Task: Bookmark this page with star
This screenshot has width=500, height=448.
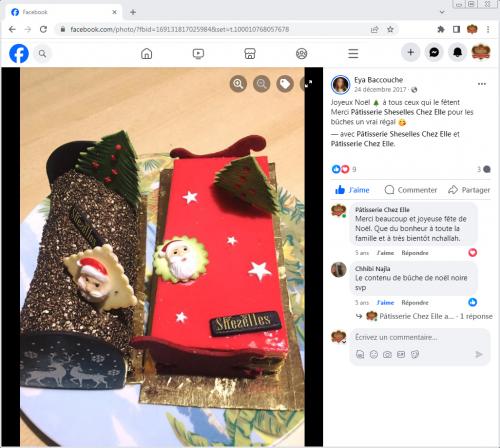Action: (390, 29)
